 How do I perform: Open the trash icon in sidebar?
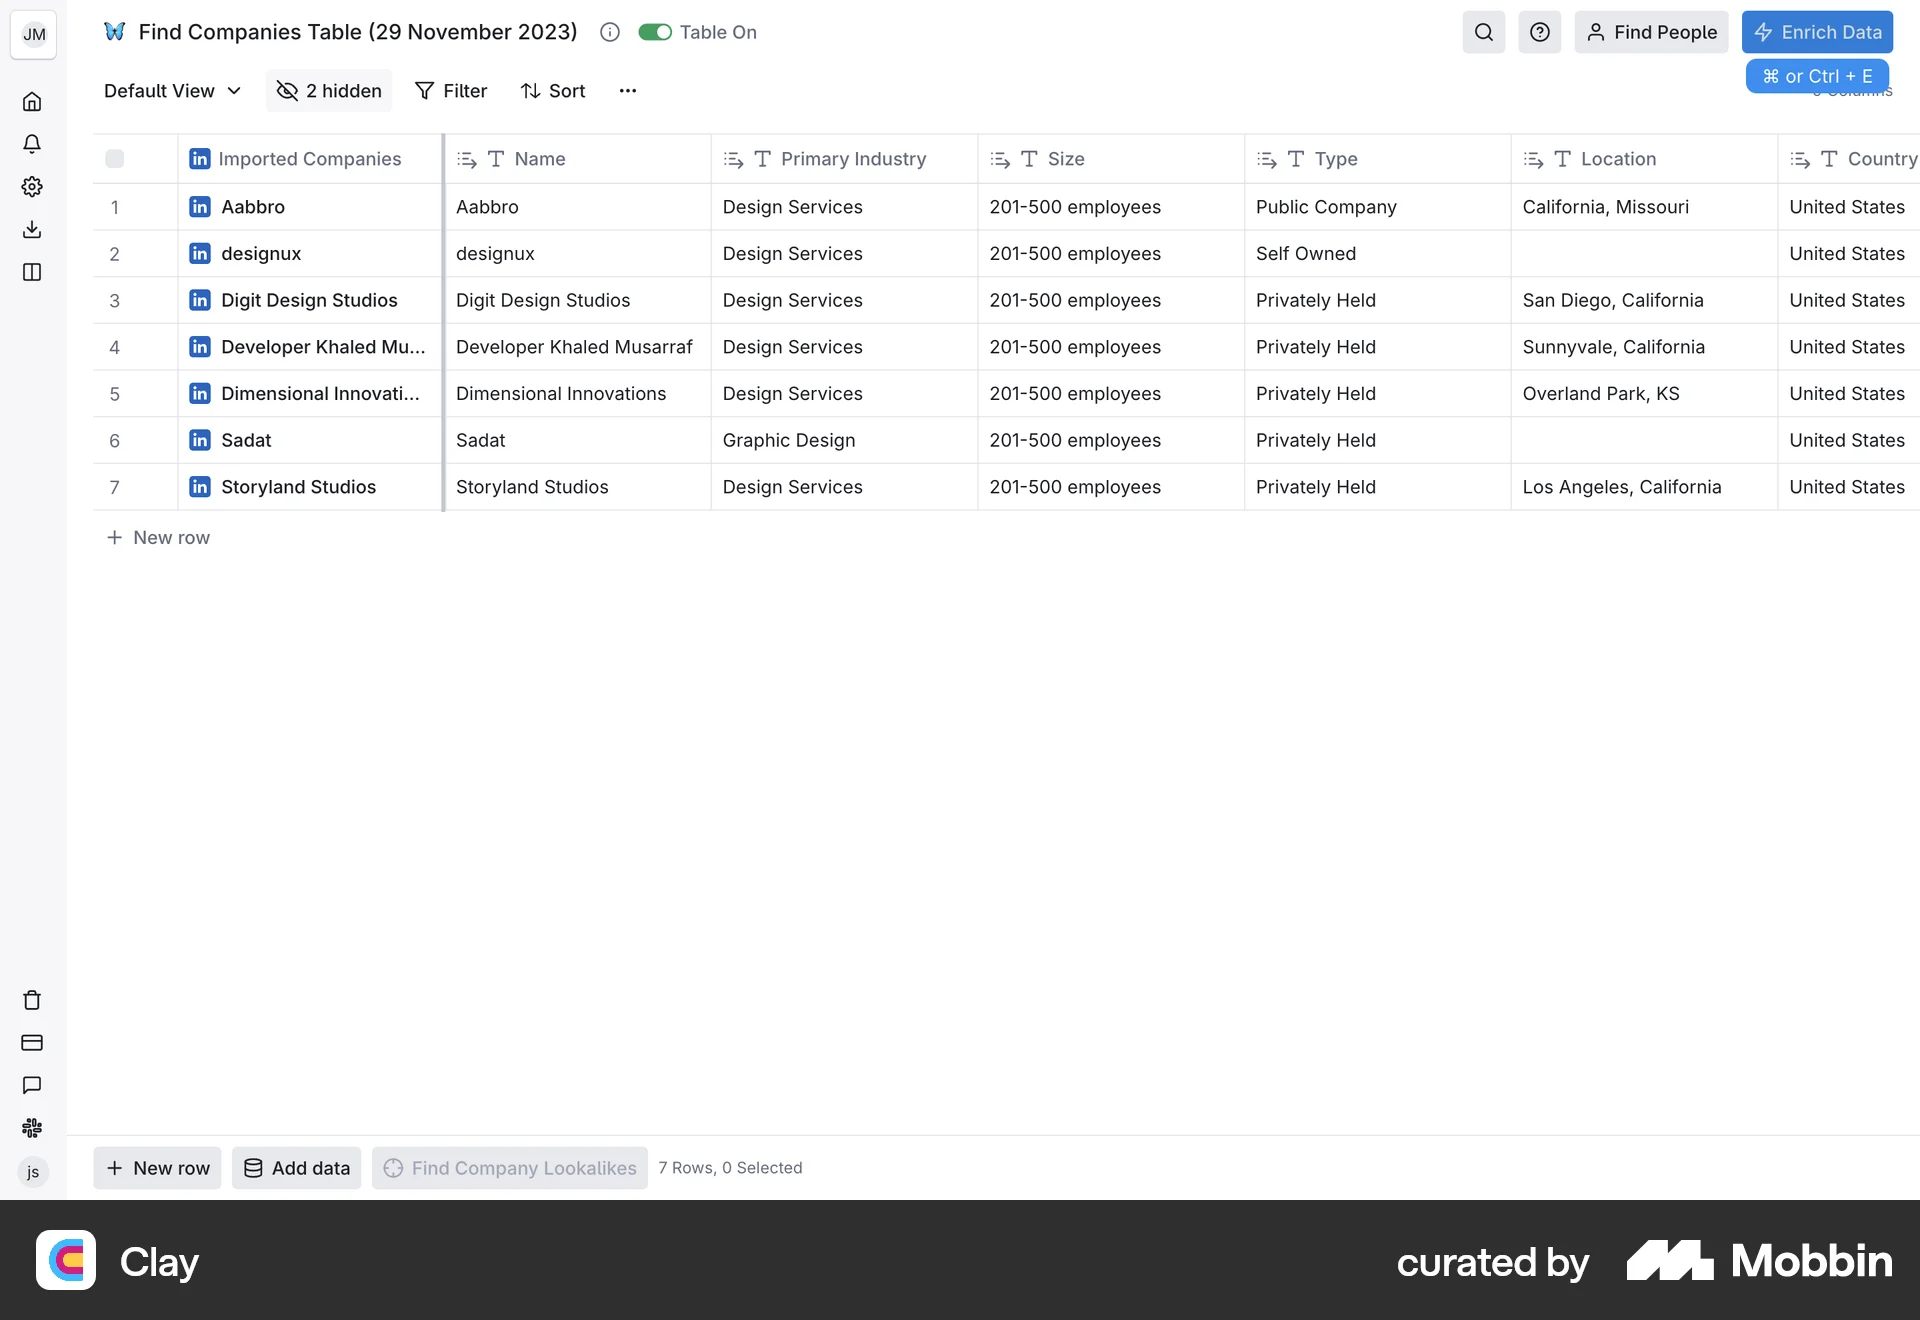pos(32,1000)
